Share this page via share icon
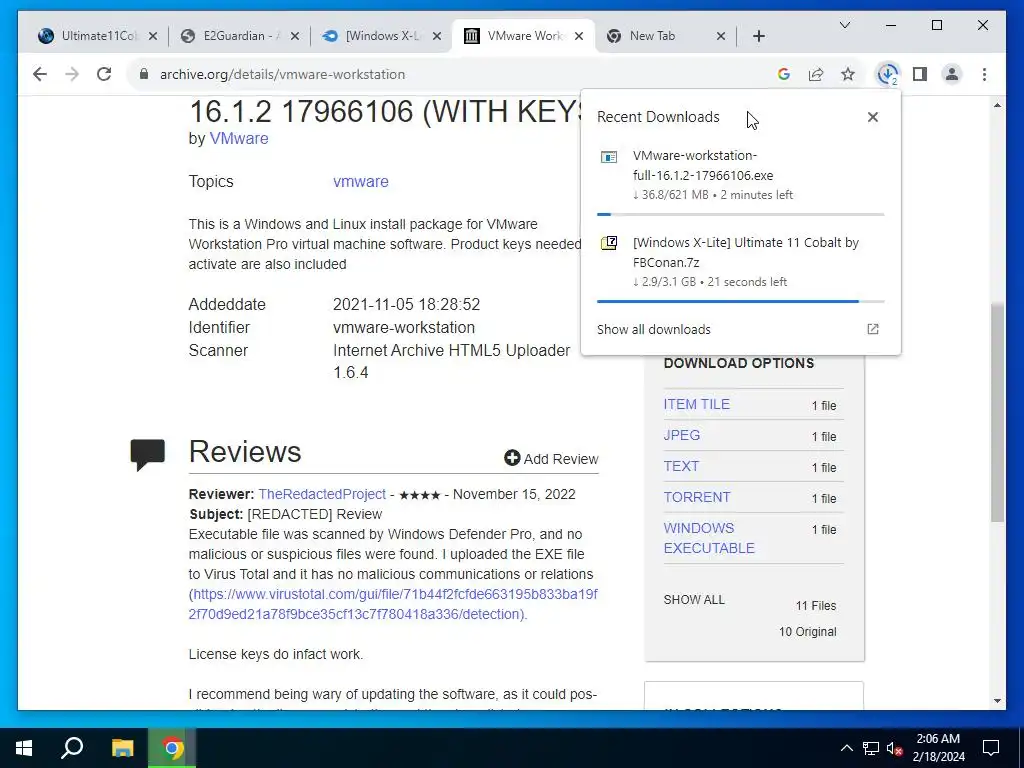This screenshot has width=1024, height=768. coord(816,74)
